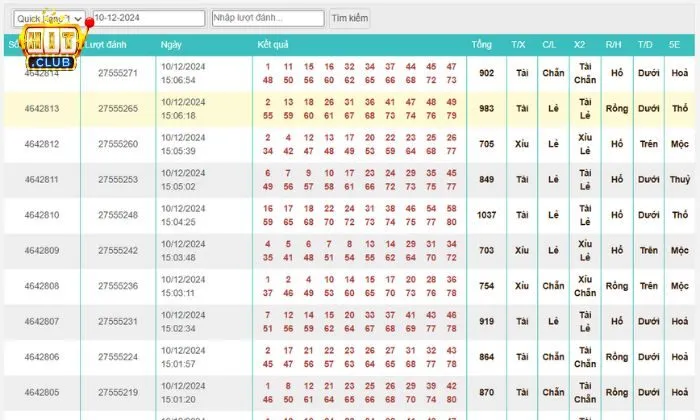Select draw number 4642805
This screenshot has width=700, height=420.
point(42,392)
